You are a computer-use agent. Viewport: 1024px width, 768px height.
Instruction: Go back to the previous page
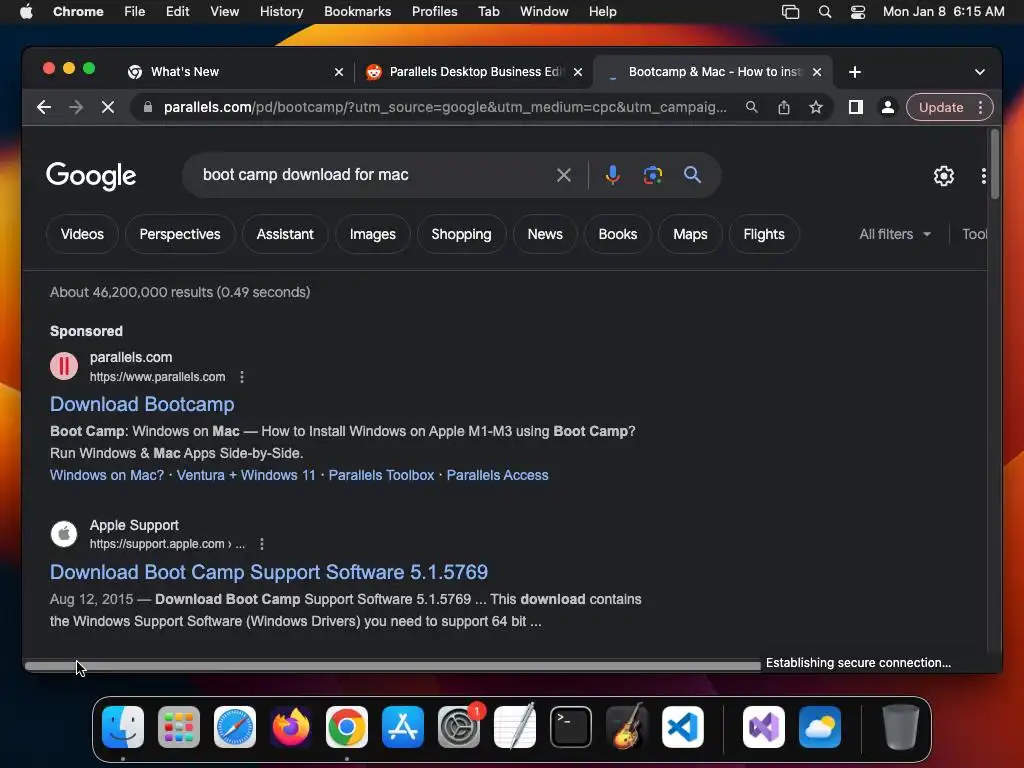44,107
